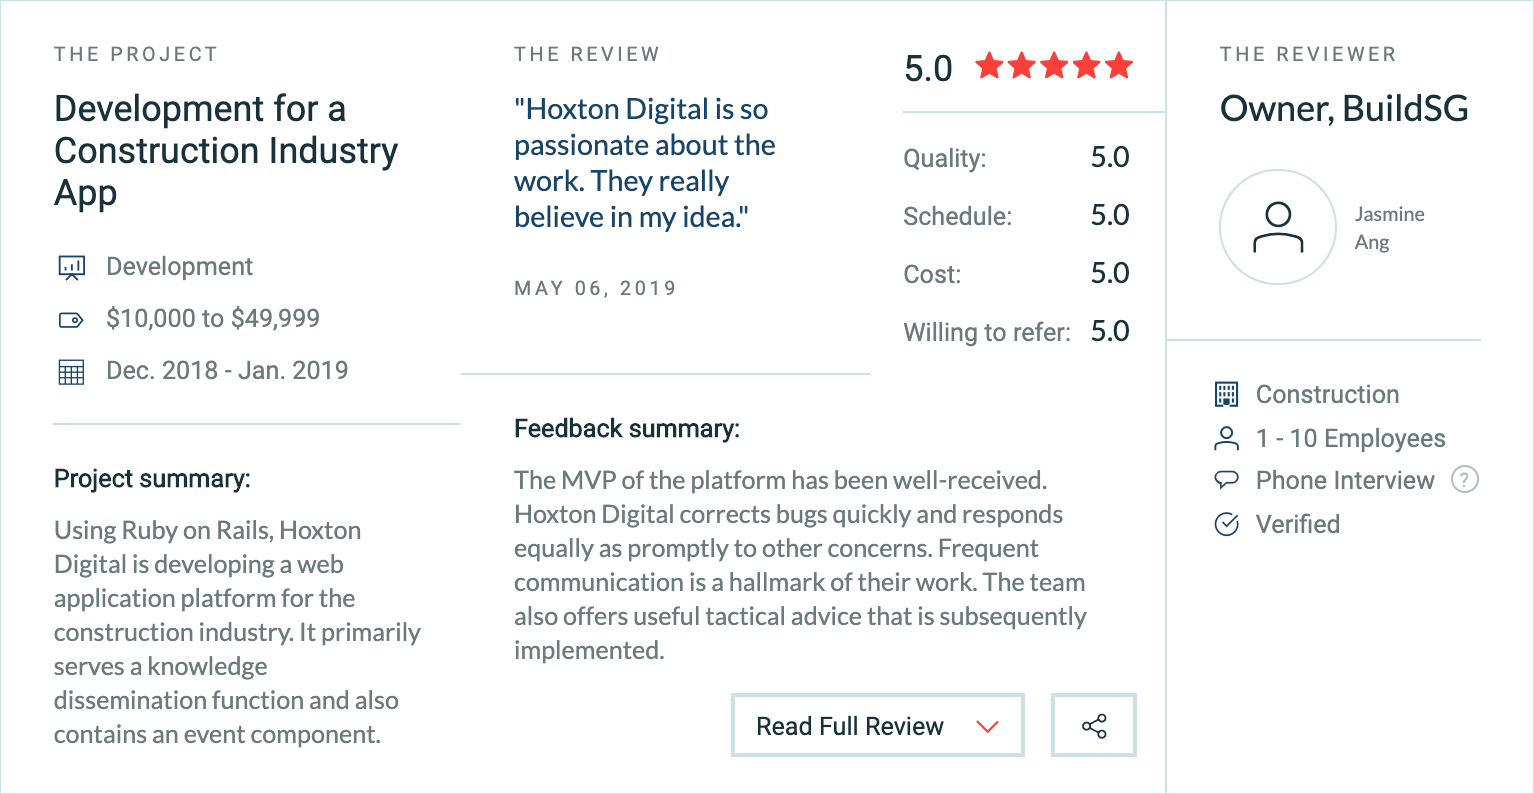
Task: Click the Willing to refer score row
Action: click(x=1016, y=331)
